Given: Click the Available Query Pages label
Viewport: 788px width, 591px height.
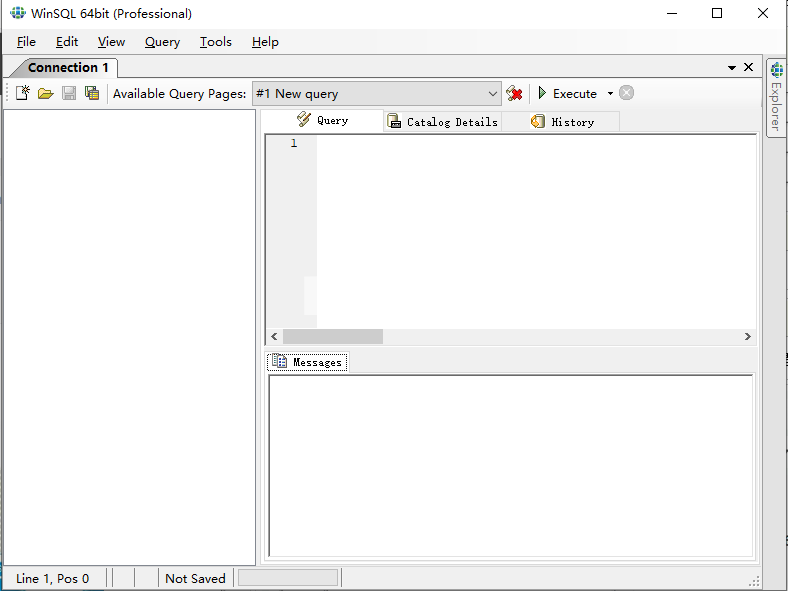Looking at the screenshot, I should click(179, 93).
